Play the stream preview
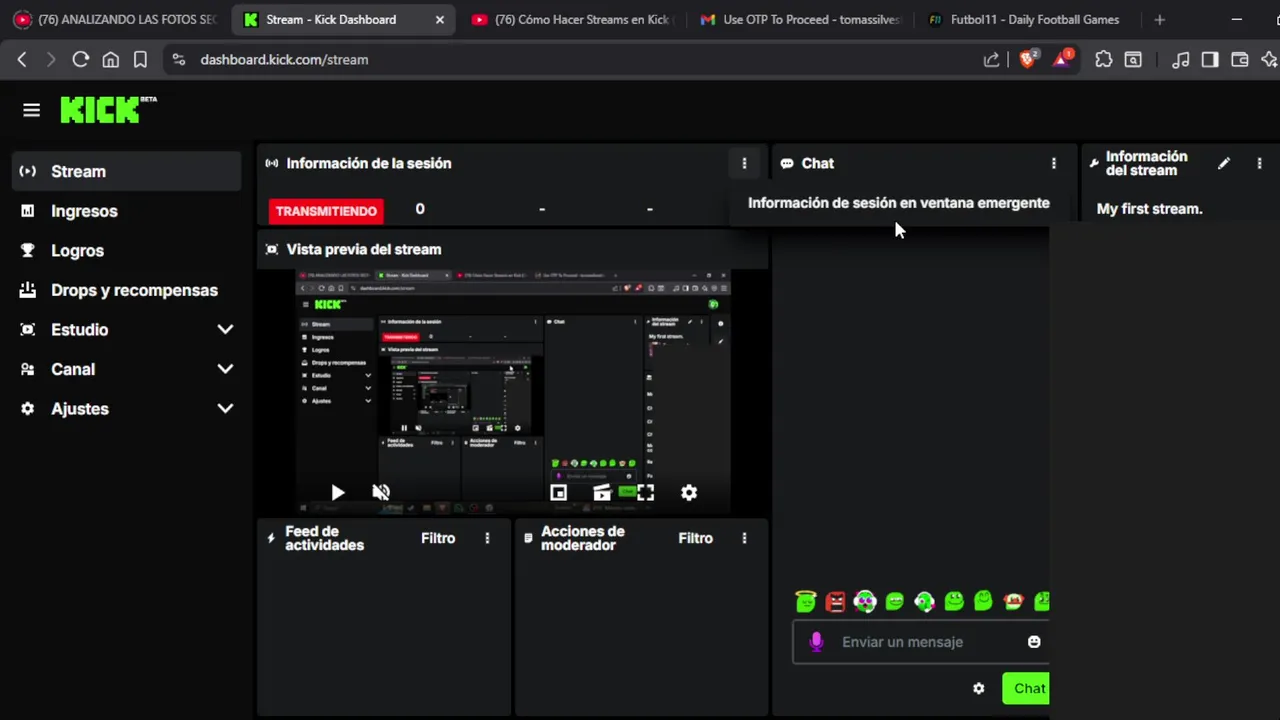 coord(337,492)
